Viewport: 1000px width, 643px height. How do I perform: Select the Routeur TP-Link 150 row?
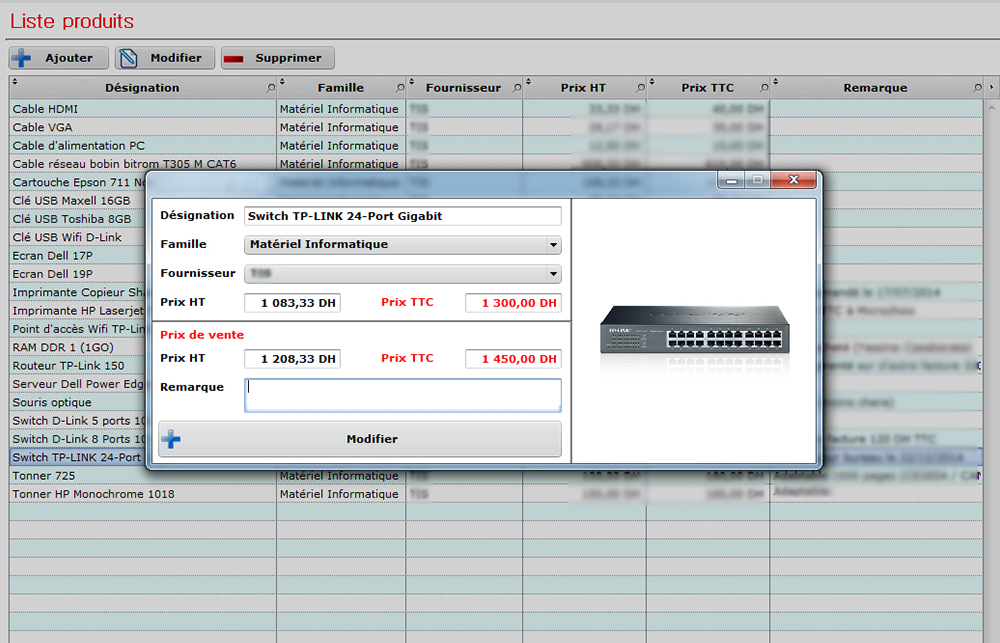pos(78,366)
